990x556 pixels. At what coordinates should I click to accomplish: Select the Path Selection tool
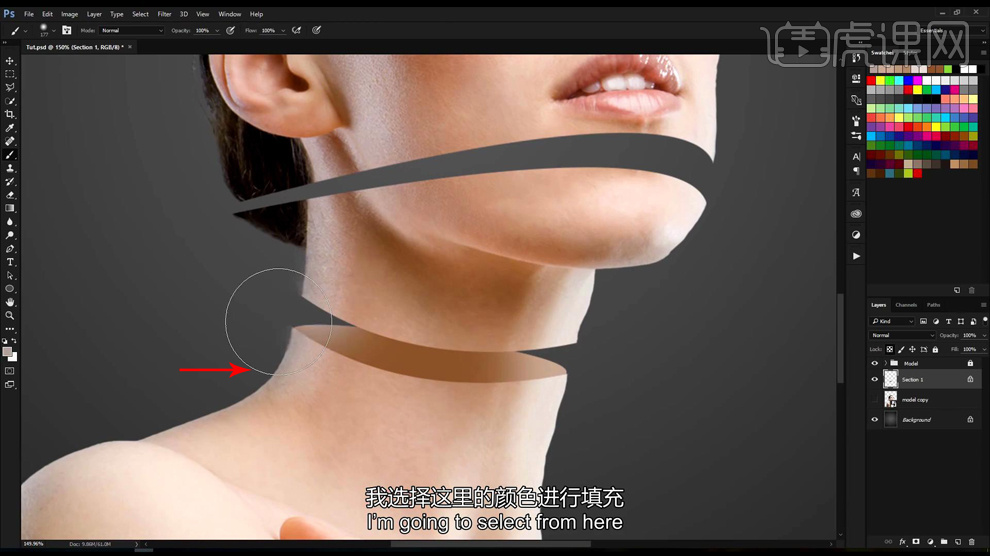click(9, 276)
